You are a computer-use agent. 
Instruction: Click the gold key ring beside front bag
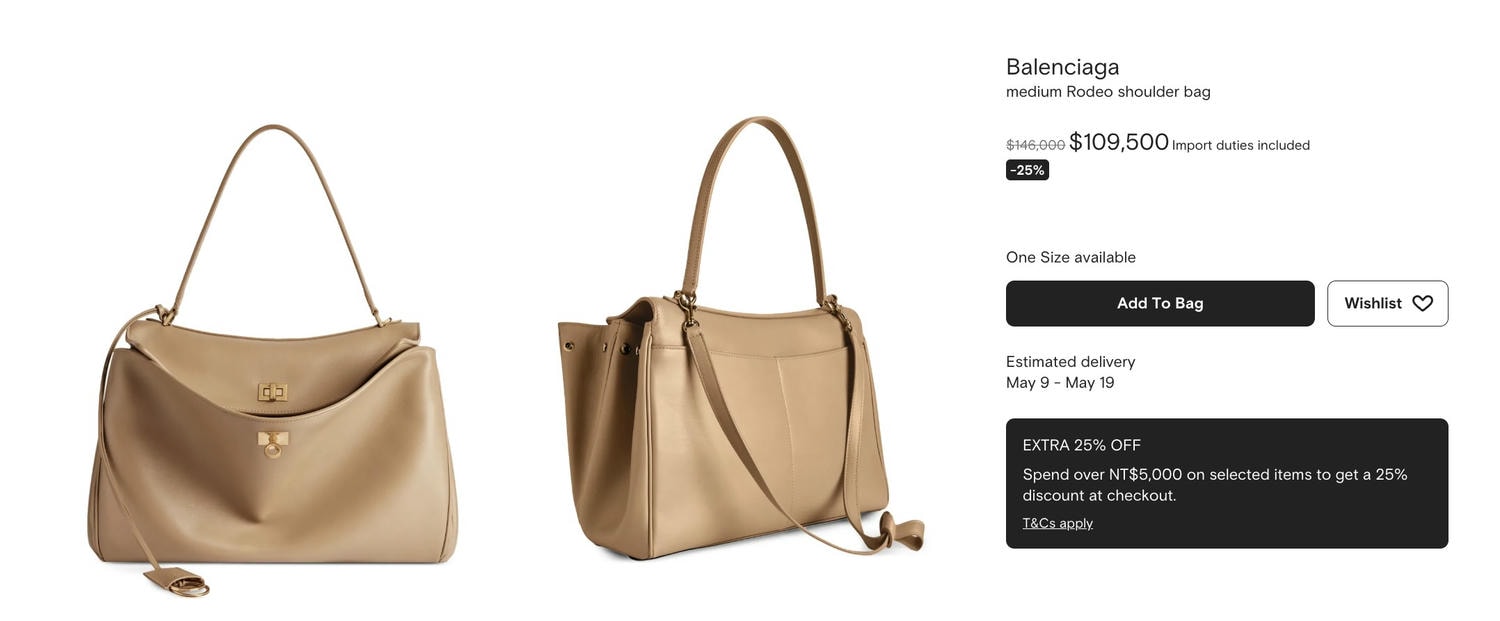pos(185,587)
